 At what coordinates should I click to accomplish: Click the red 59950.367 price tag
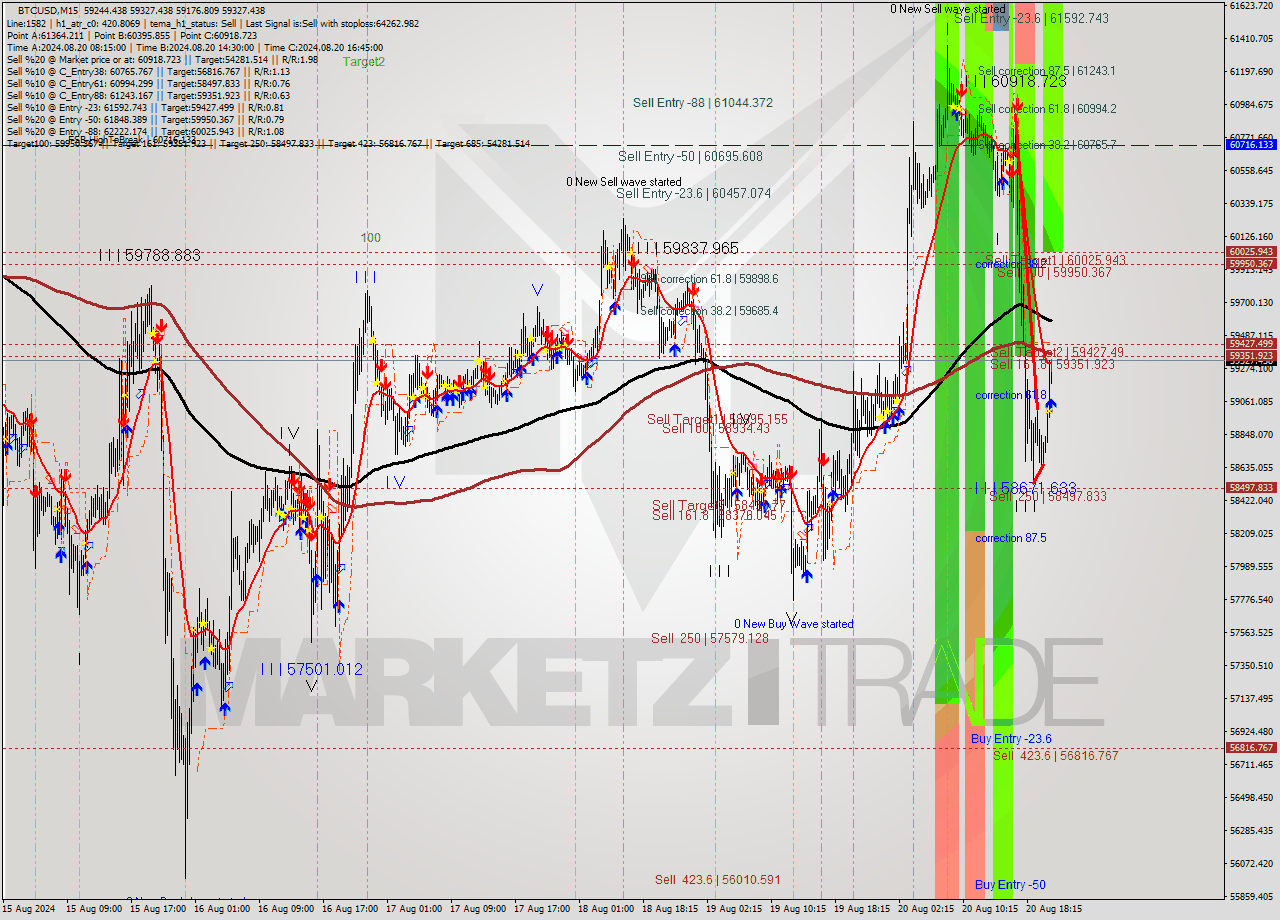click(x=1251, y=263)
